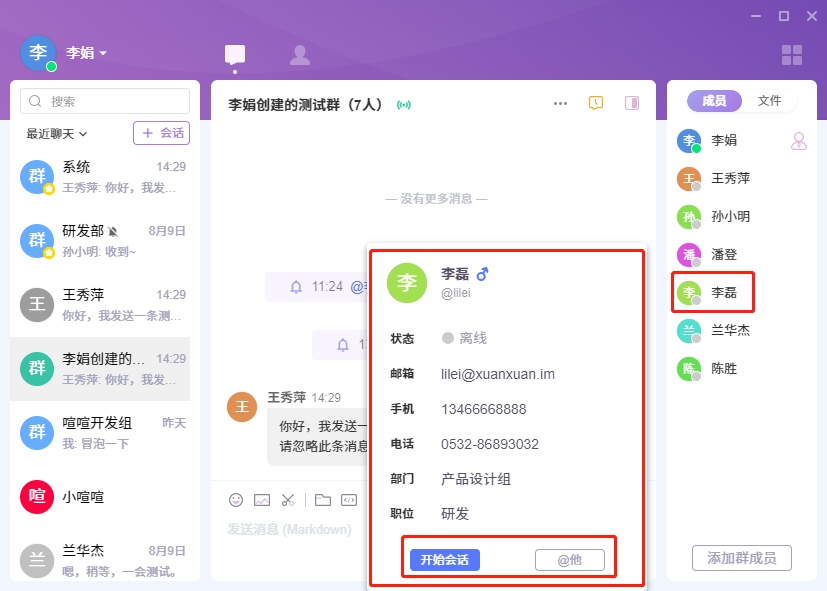Click the 添加群成员 button
Image resolution: width=827 pixels, height=591 pixels.
[x=742, y=558]
